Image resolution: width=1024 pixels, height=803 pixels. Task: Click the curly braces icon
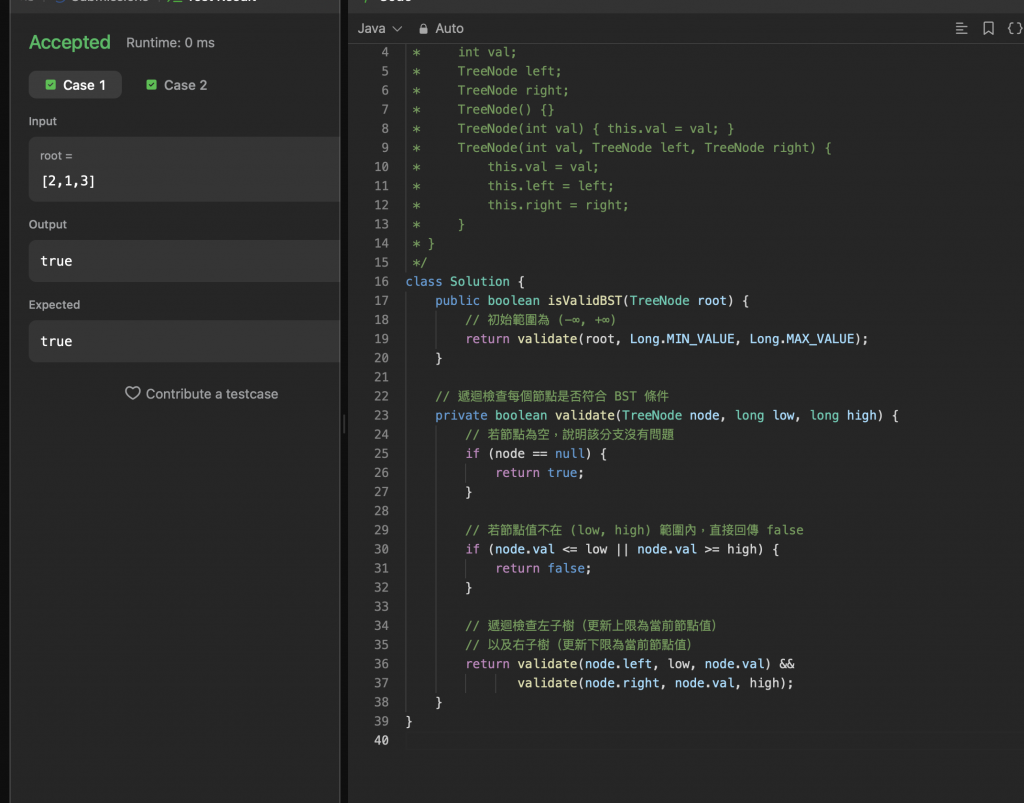[x=1014, y=28]
